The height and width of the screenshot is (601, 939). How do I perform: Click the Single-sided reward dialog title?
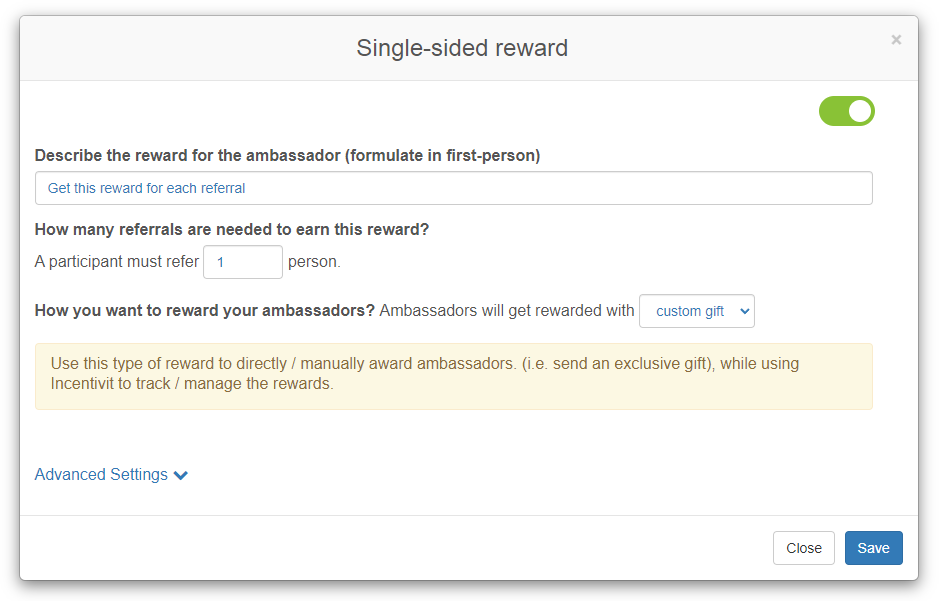pyautogui.click(x=461, y=47)
